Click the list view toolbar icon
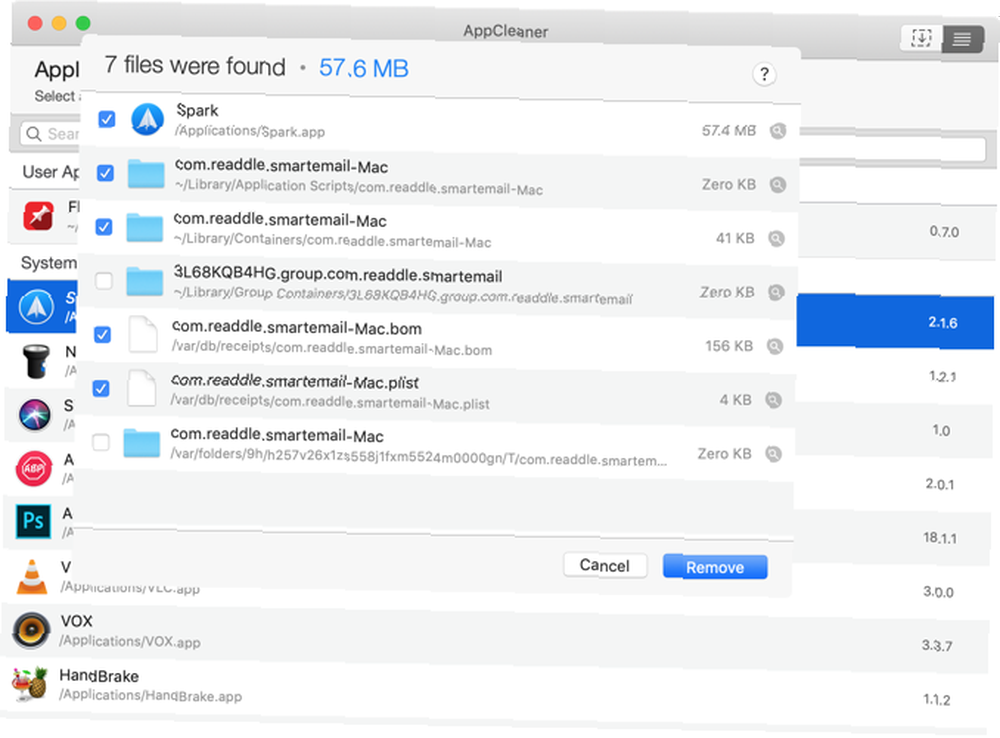 coord(962,40)
